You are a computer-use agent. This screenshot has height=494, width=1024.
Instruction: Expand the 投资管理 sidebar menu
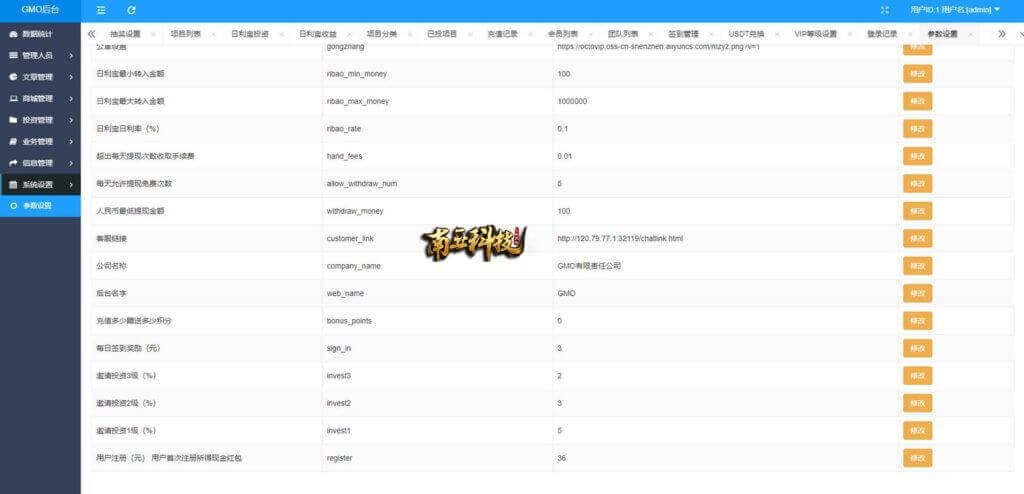pyautogui.click(x=40, y=120)
